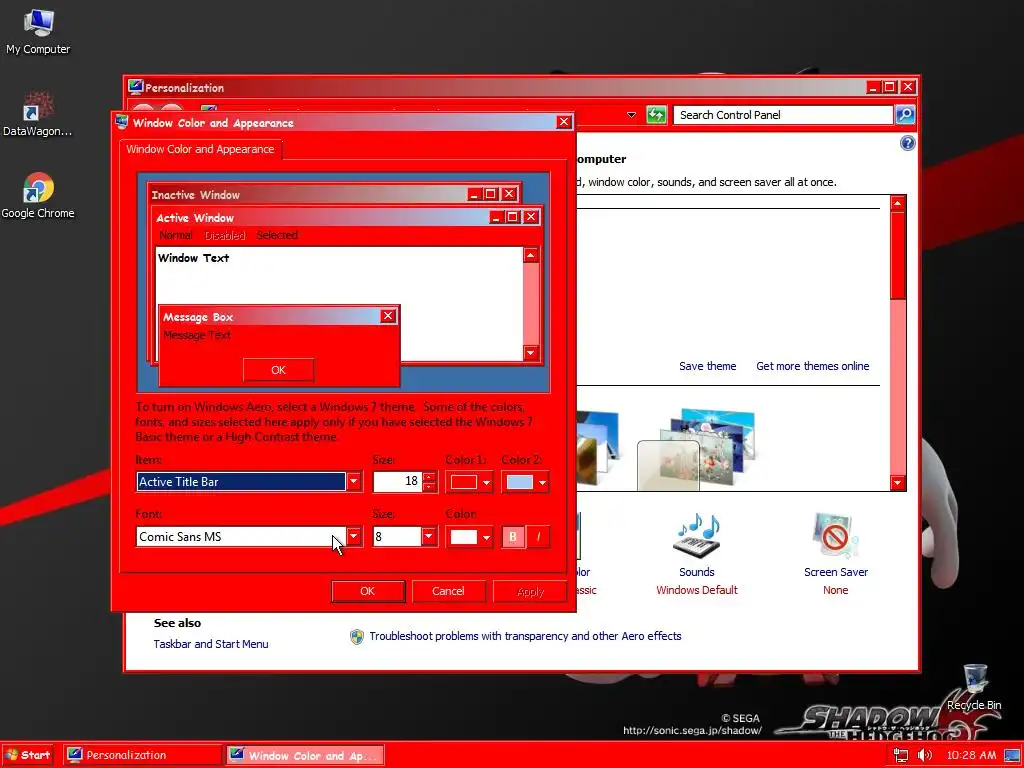Click Normal menu in preview window
This screenshot has height=768, width=1024.
(176, 235)
